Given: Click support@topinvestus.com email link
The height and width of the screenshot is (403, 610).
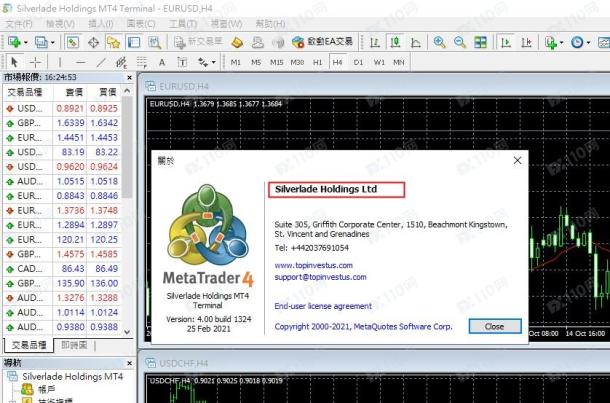Looking at the screenshot, I should (321, 277).
